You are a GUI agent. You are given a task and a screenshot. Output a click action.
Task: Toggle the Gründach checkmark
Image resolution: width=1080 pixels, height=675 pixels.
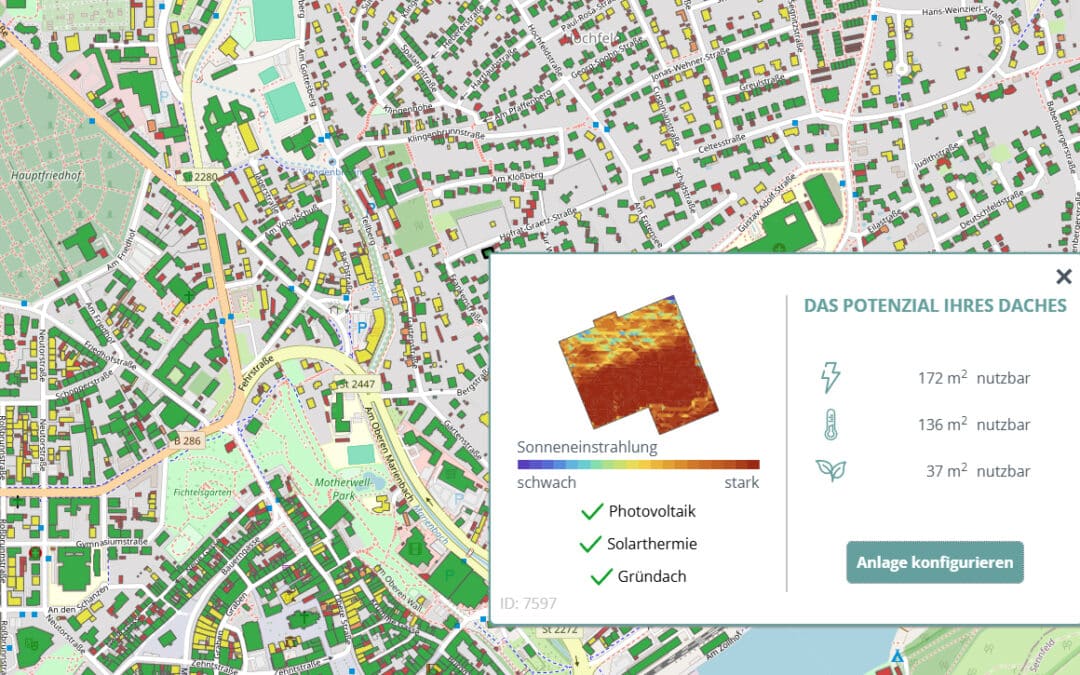click(601, 577)
